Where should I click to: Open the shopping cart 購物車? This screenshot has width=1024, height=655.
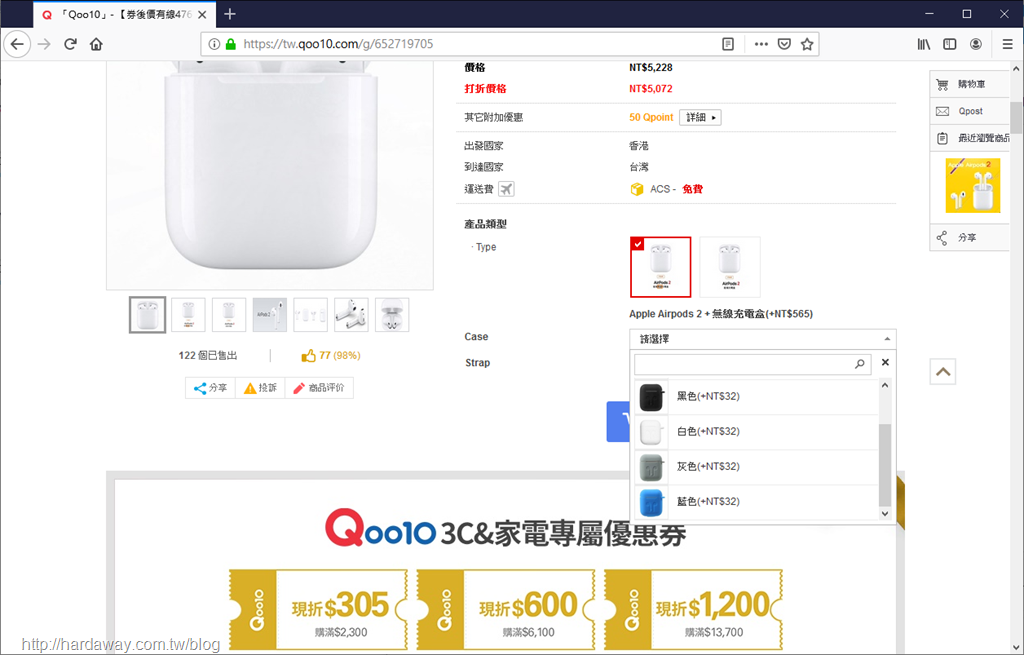[970, 84]
